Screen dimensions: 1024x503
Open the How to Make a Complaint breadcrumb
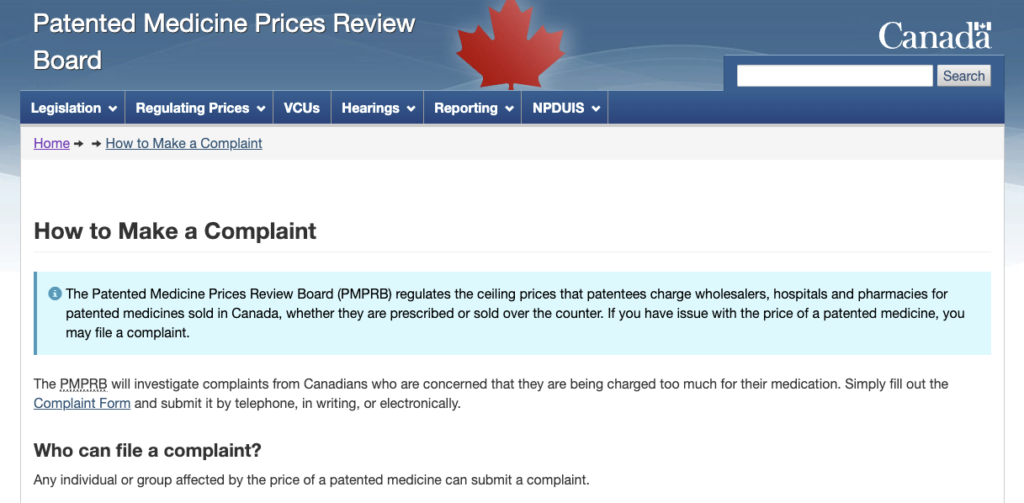184,143
